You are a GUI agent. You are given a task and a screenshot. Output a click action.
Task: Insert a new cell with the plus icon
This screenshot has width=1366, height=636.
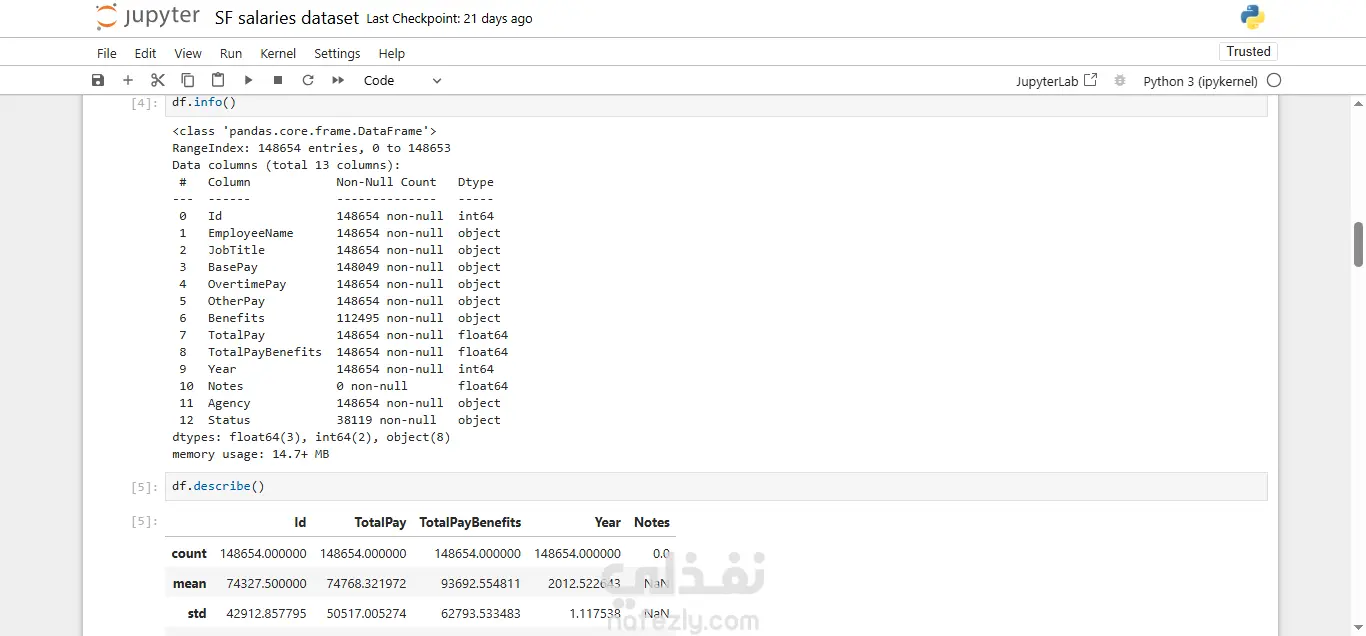tap(127, 80)
